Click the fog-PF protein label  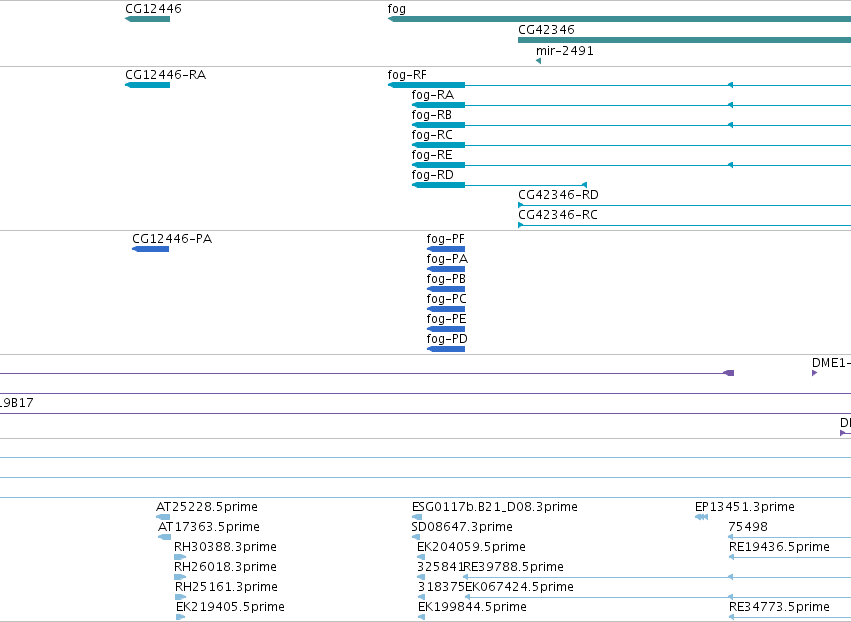[446, 239]
